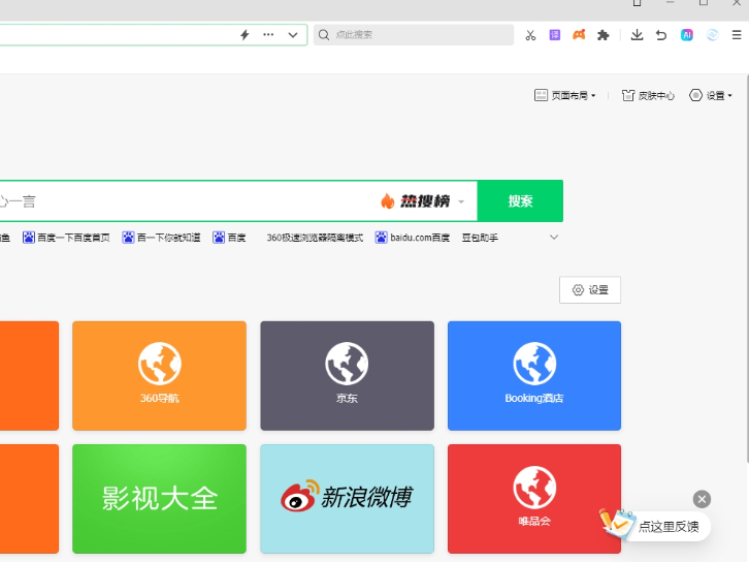The image size is (749, 562).
Task: Open the 百度一下百度首页 bookmark
Action: click(x=66, y=237)
